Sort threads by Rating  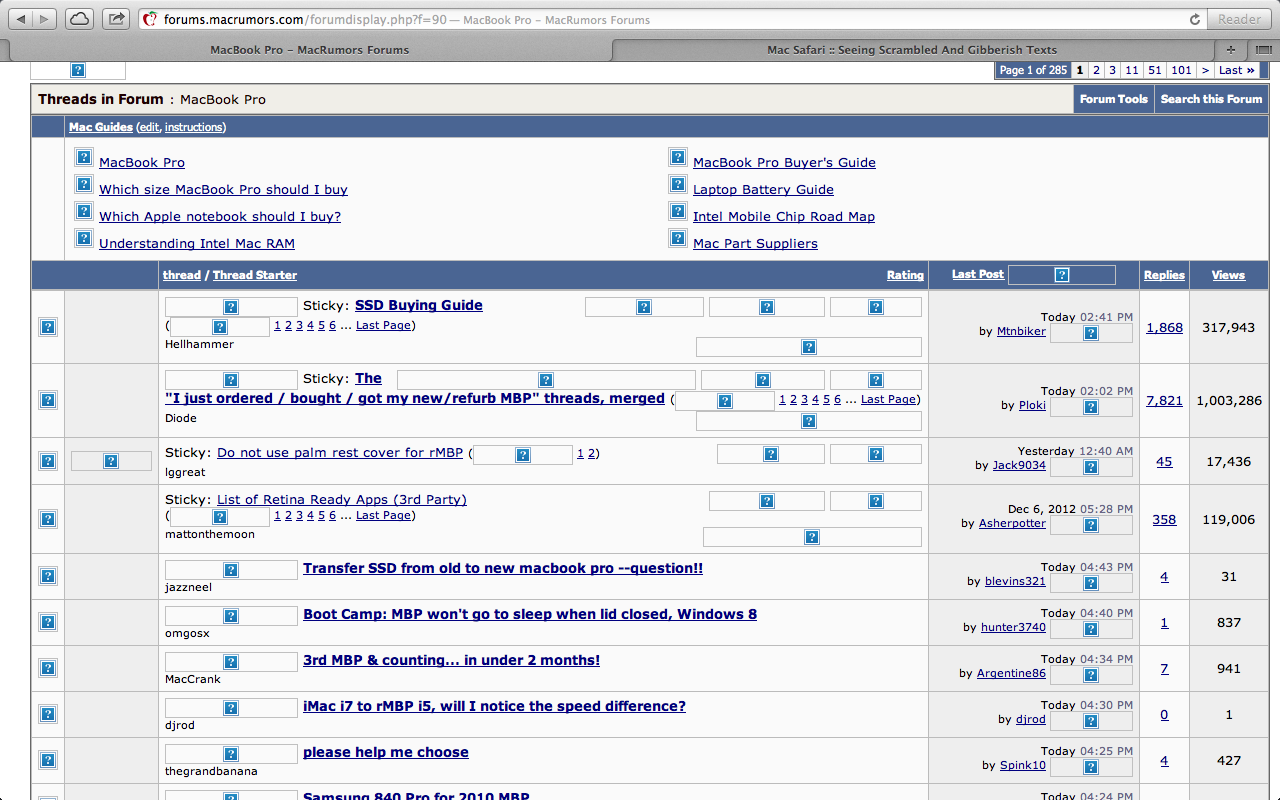click(x=905, y=275)
